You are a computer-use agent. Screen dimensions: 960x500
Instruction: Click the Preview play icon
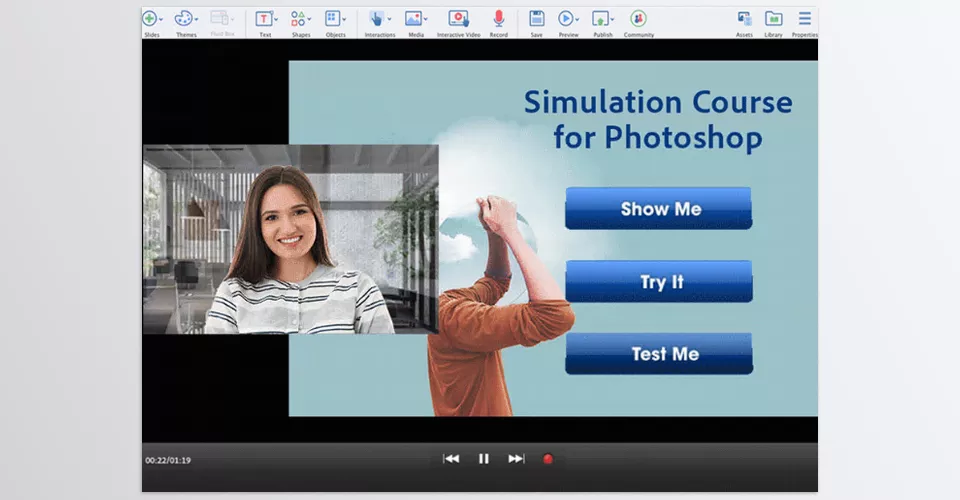(566, 18)
